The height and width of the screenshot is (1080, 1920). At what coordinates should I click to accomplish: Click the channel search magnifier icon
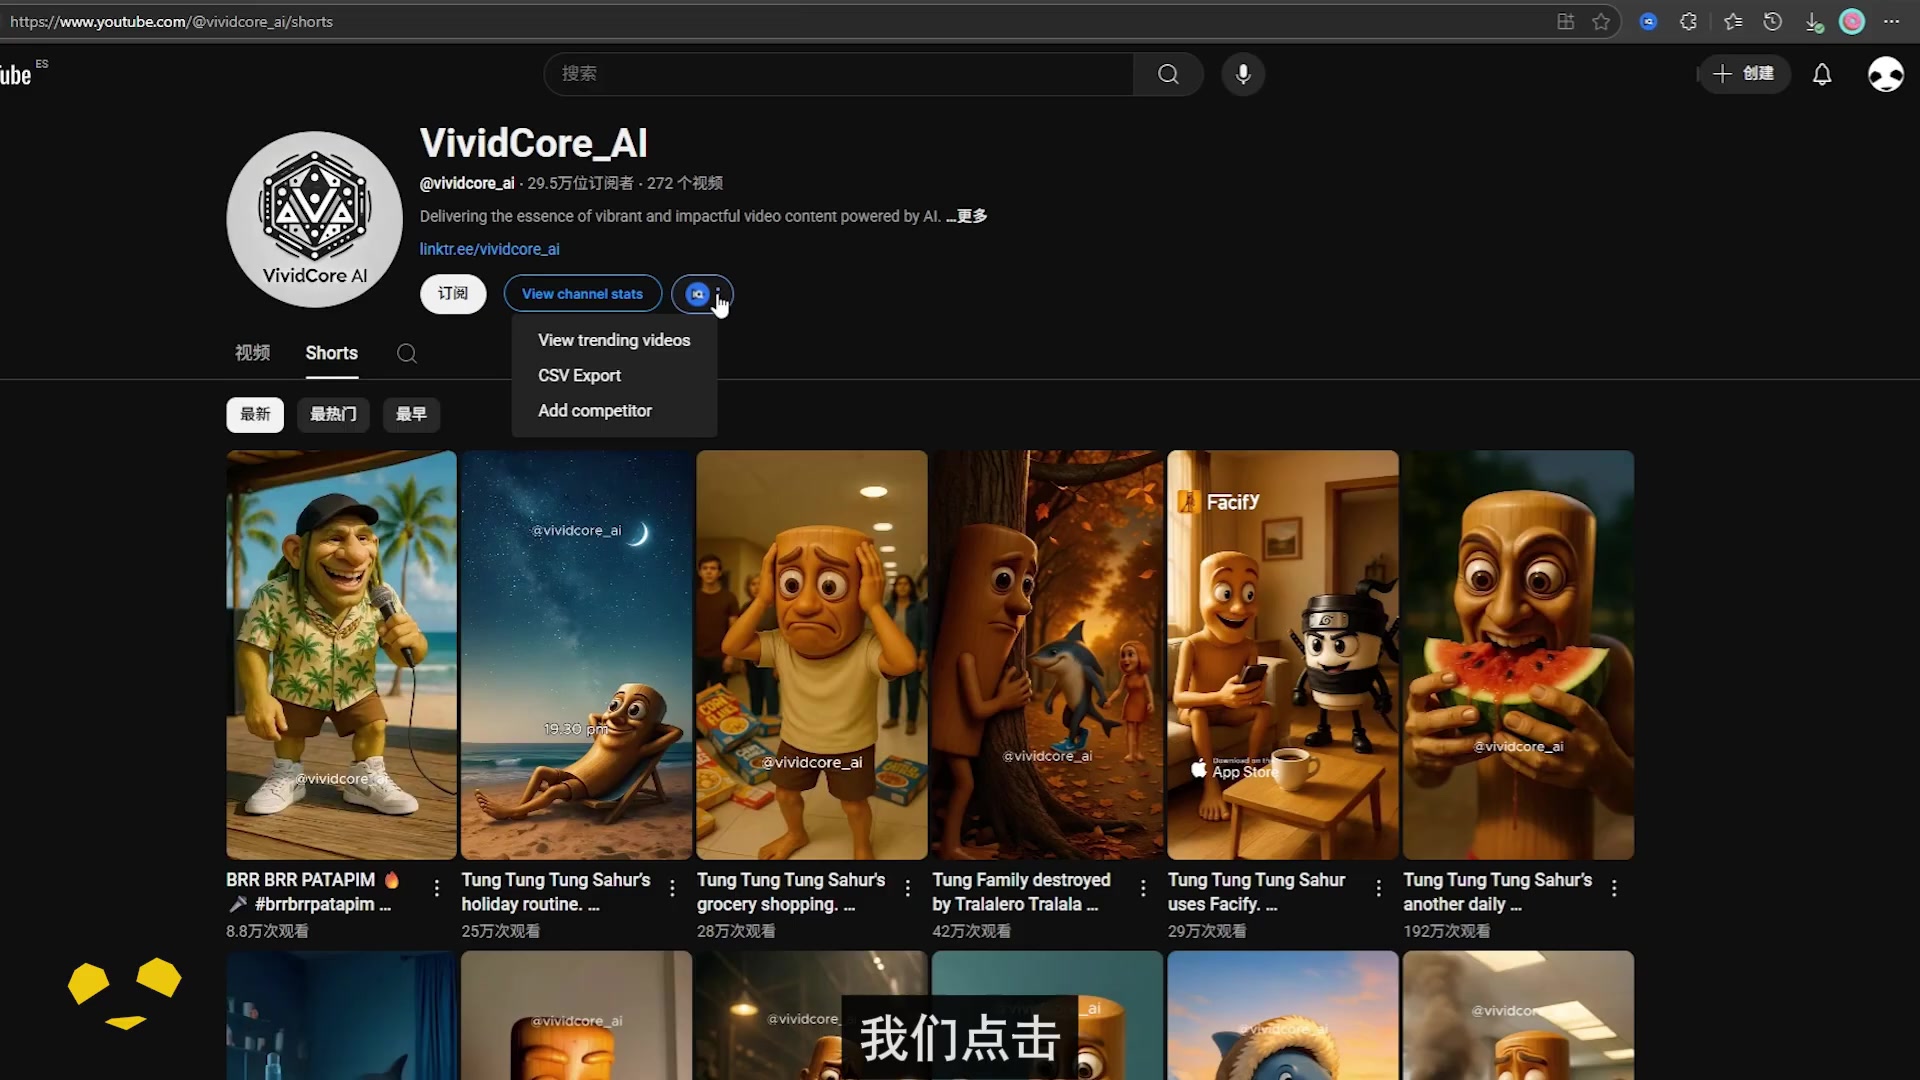pos(407,353)
